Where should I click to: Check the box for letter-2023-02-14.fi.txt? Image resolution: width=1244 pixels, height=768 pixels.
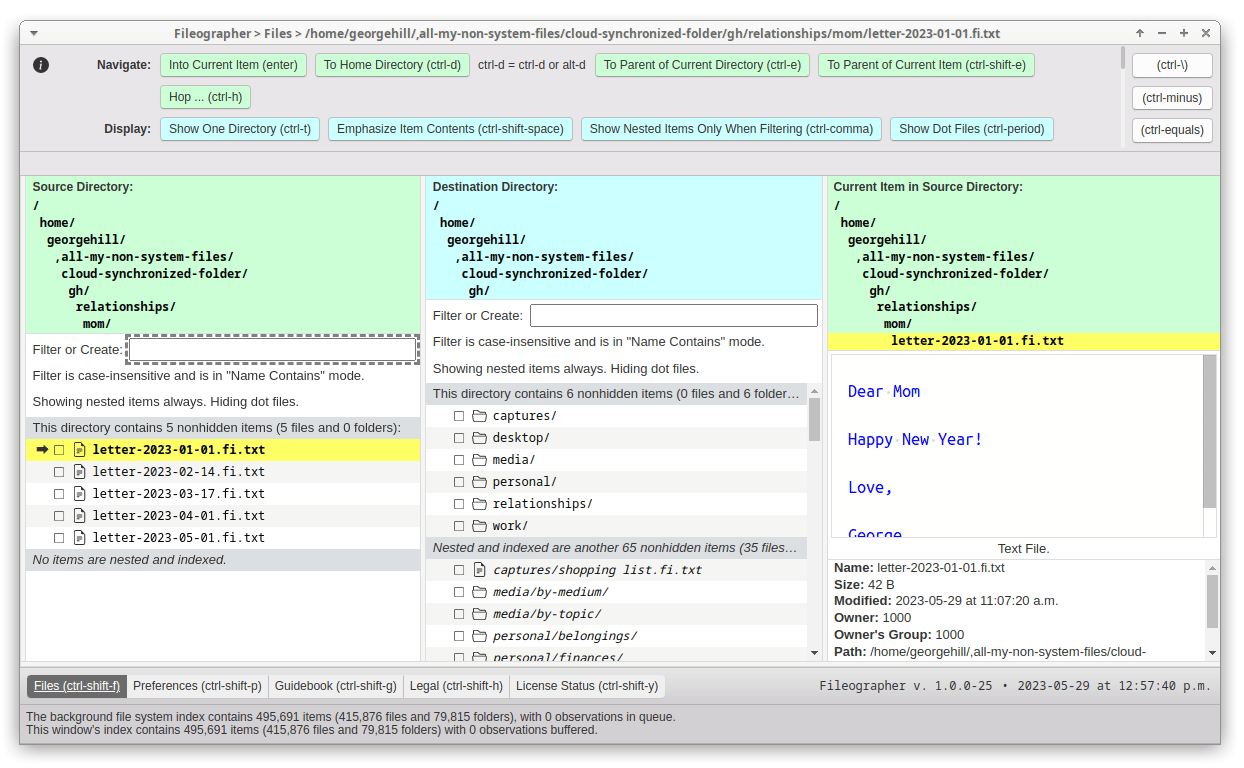(59, 472)
